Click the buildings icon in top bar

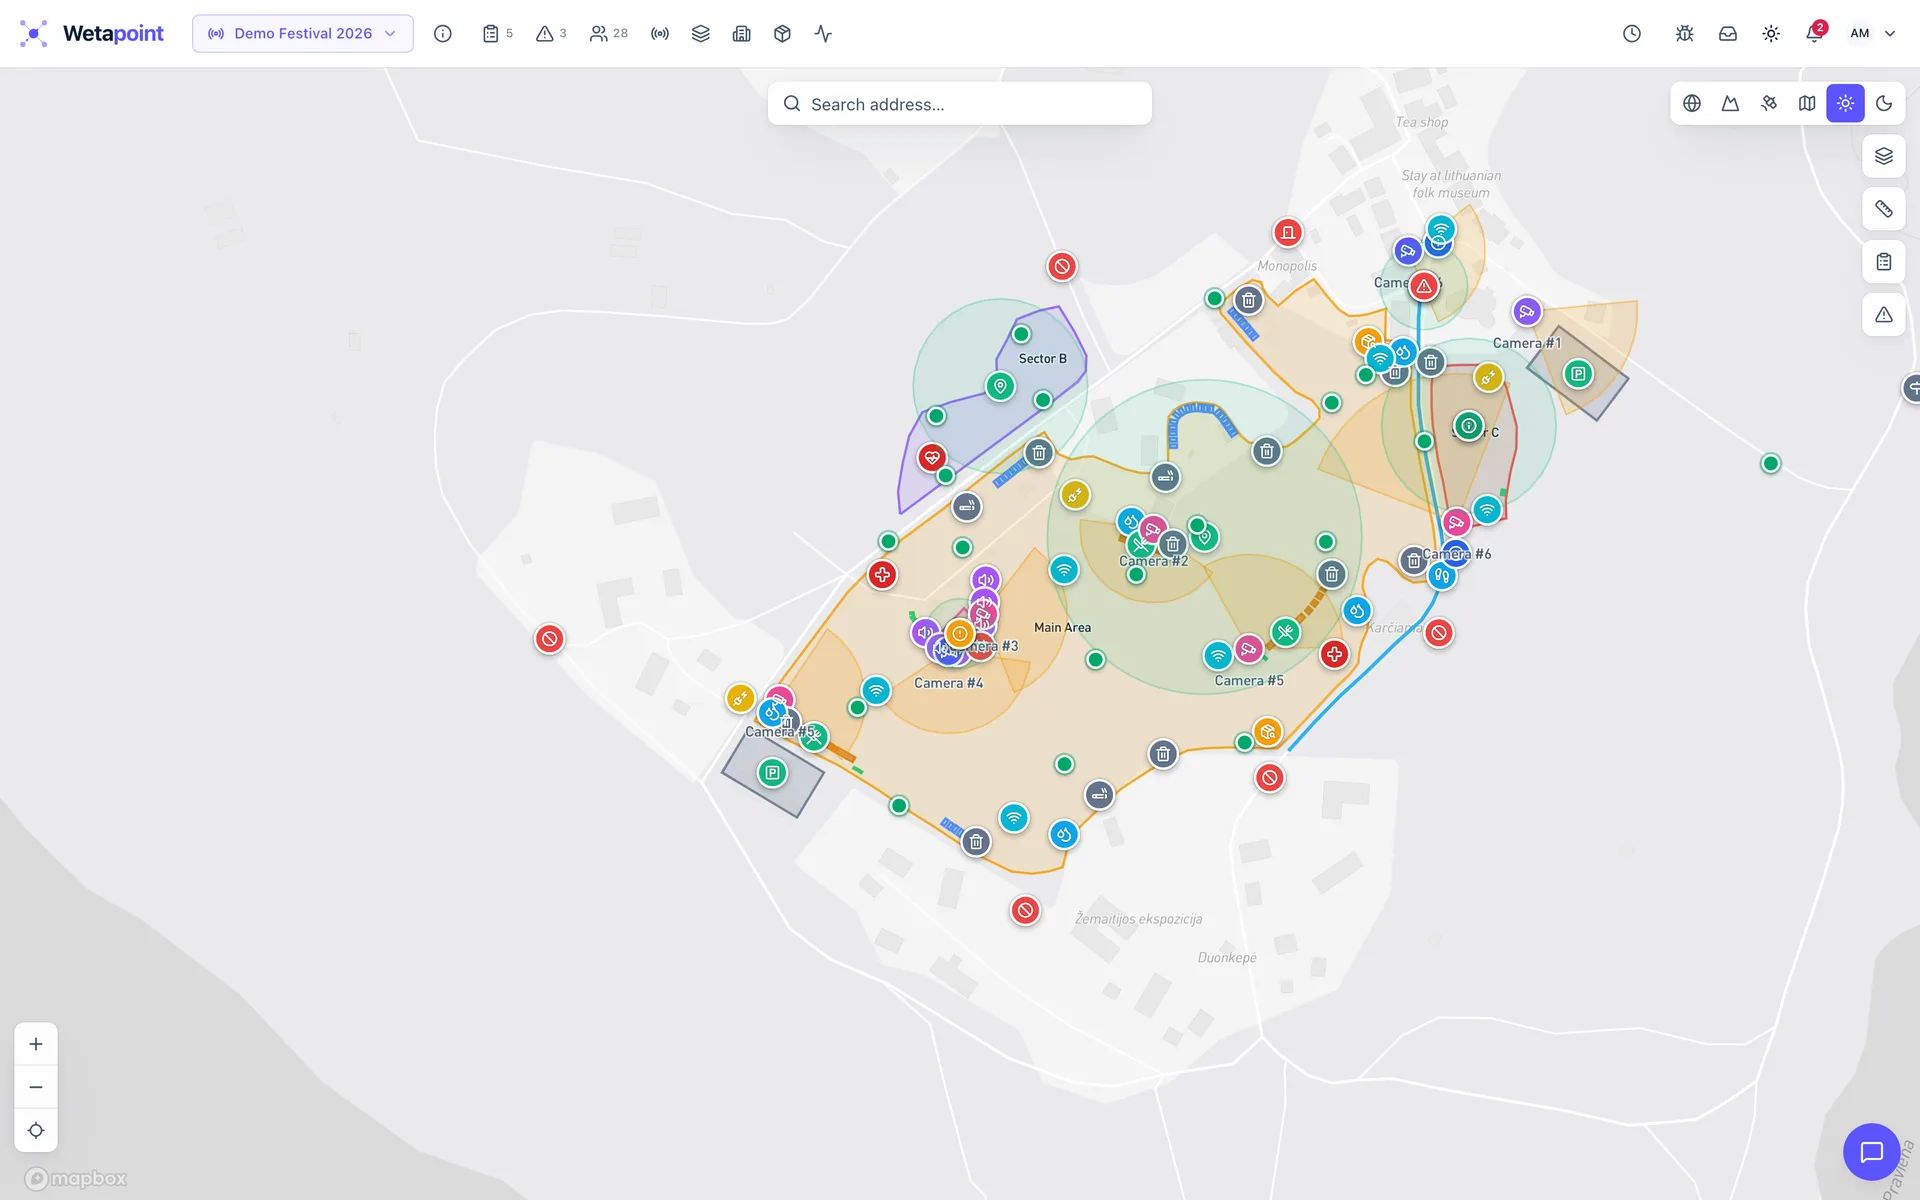[x=742, y=33]
